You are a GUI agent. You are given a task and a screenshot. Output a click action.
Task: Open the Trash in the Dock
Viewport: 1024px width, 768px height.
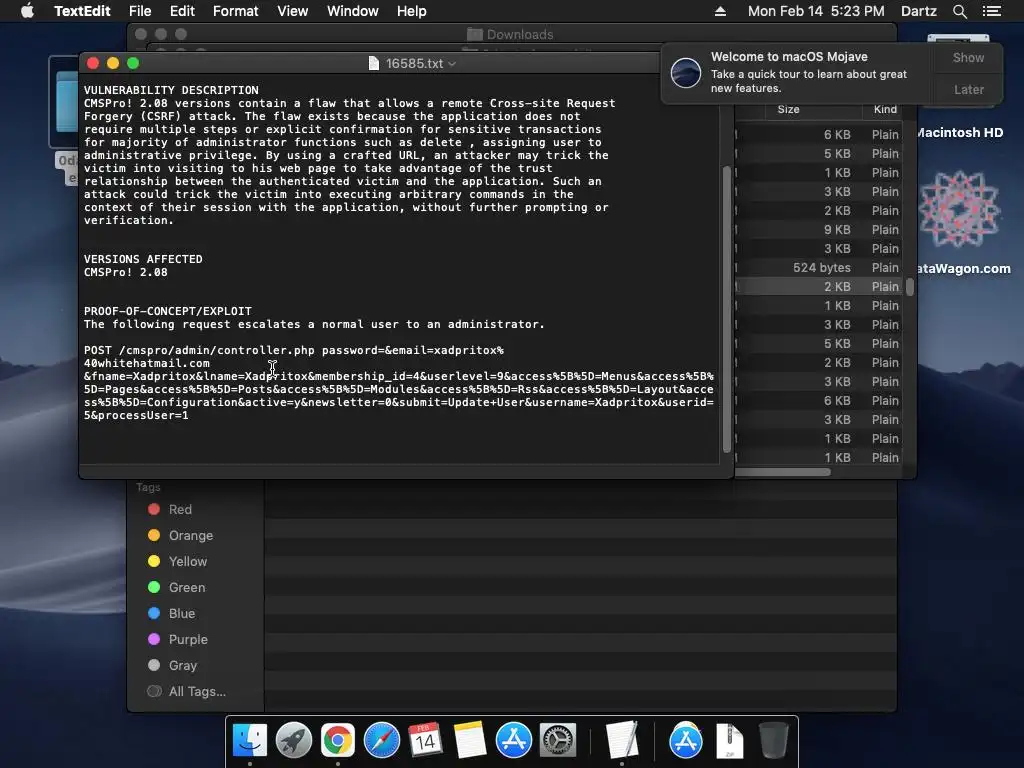tap(774, 741)
